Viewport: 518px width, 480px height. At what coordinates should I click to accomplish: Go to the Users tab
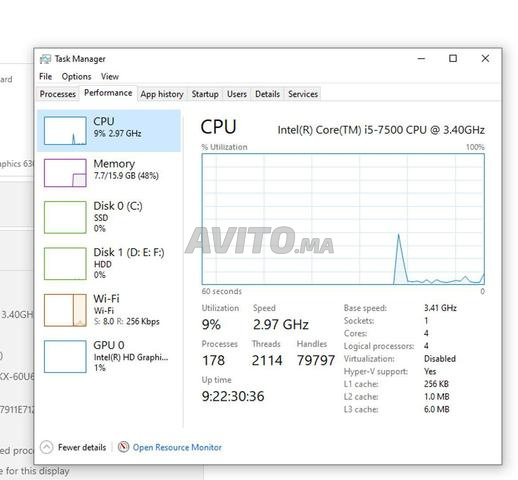pos(237,94)
